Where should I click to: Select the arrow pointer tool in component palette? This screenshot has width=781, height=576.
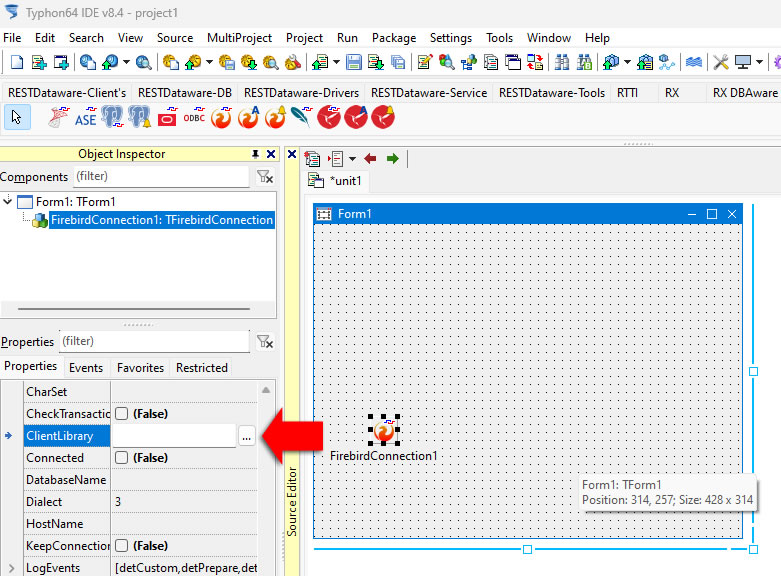(x=17, y=118)
